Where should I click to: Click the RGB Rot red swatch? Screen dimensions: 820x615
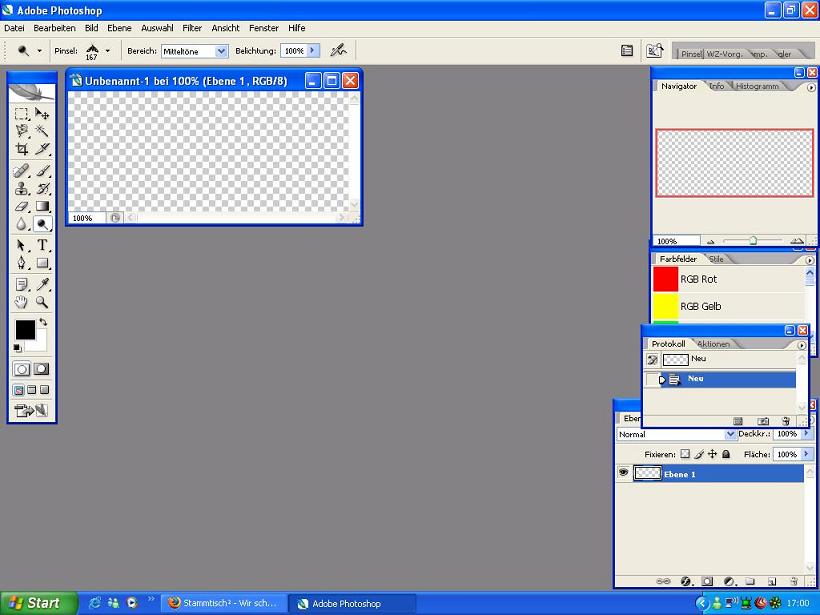[666, 279]
